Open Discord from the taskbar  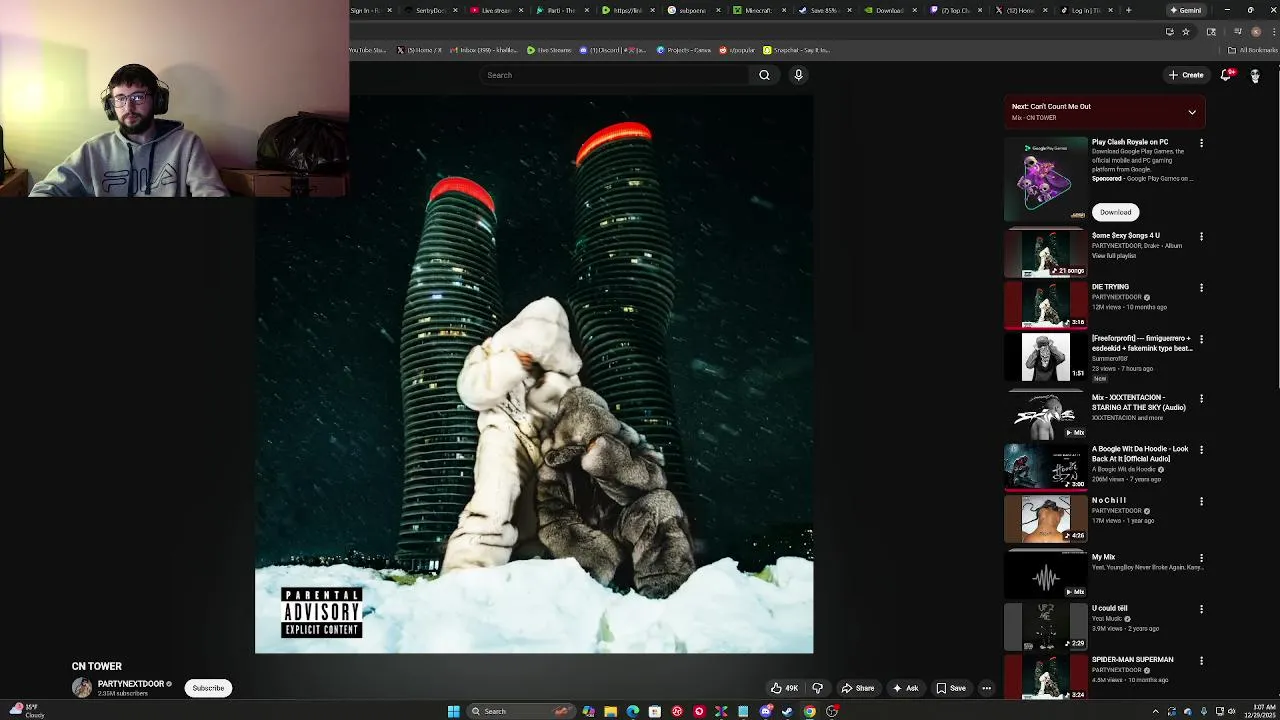(x=765, y=711)
